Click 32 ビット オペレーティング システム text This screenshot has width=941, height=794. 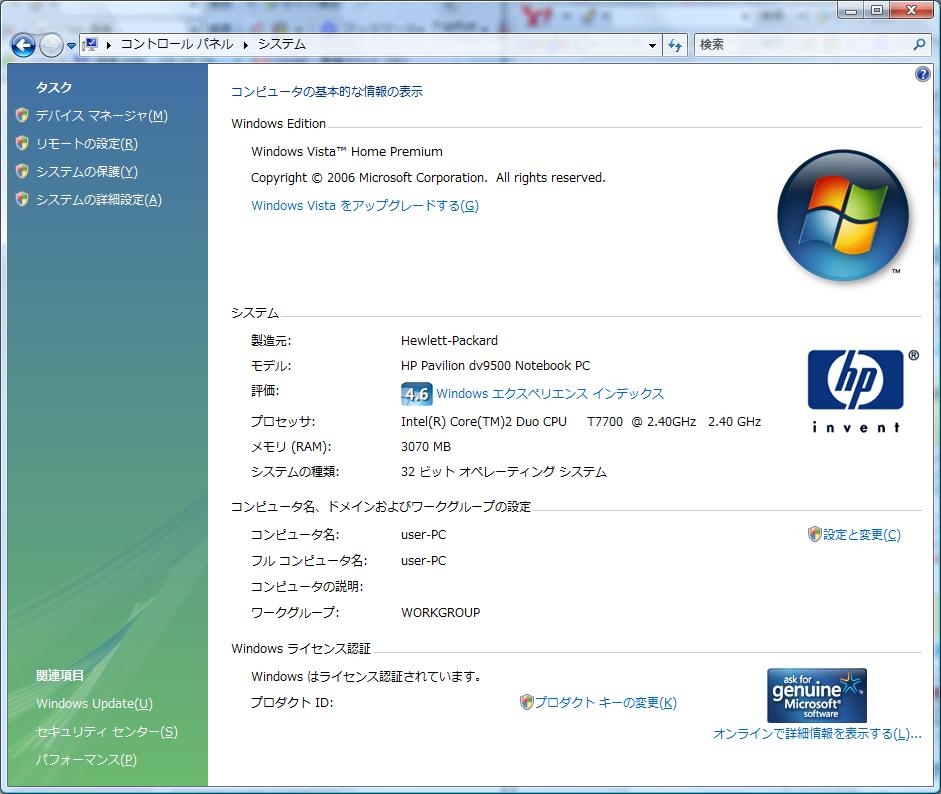[x=504, y=472]
